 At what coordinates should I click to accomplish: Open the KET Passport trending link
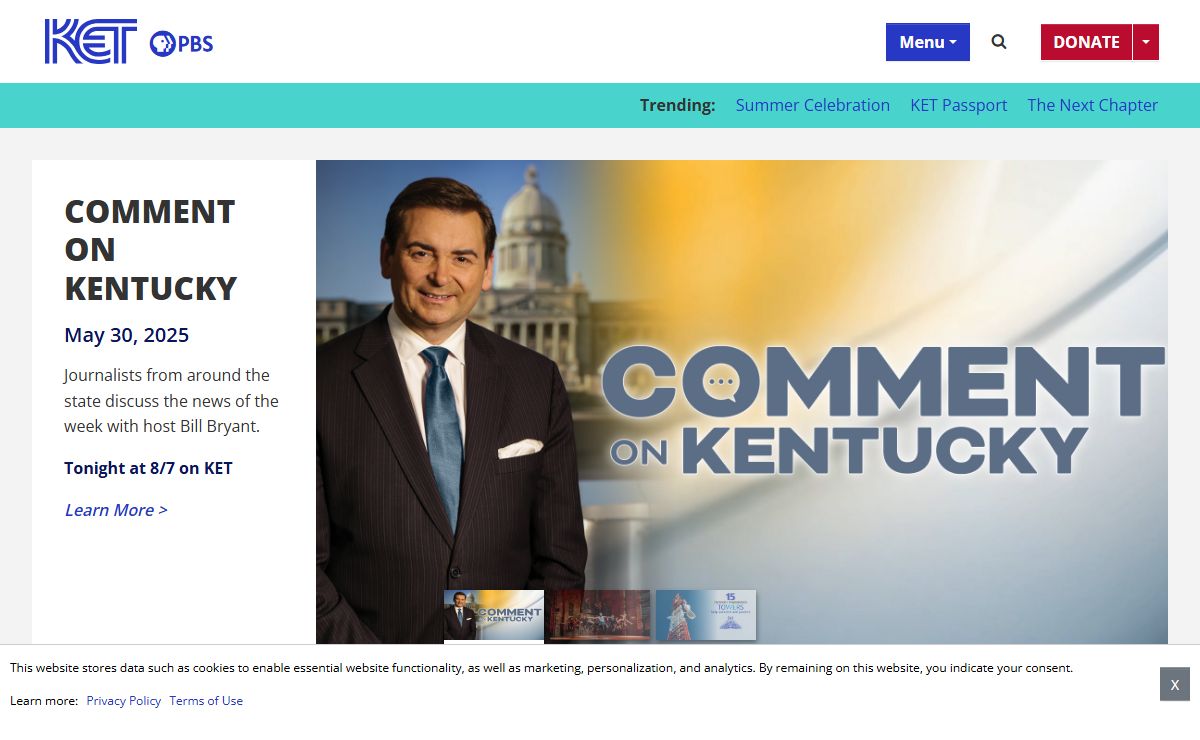pyautogui.click(x=958, y=105)
